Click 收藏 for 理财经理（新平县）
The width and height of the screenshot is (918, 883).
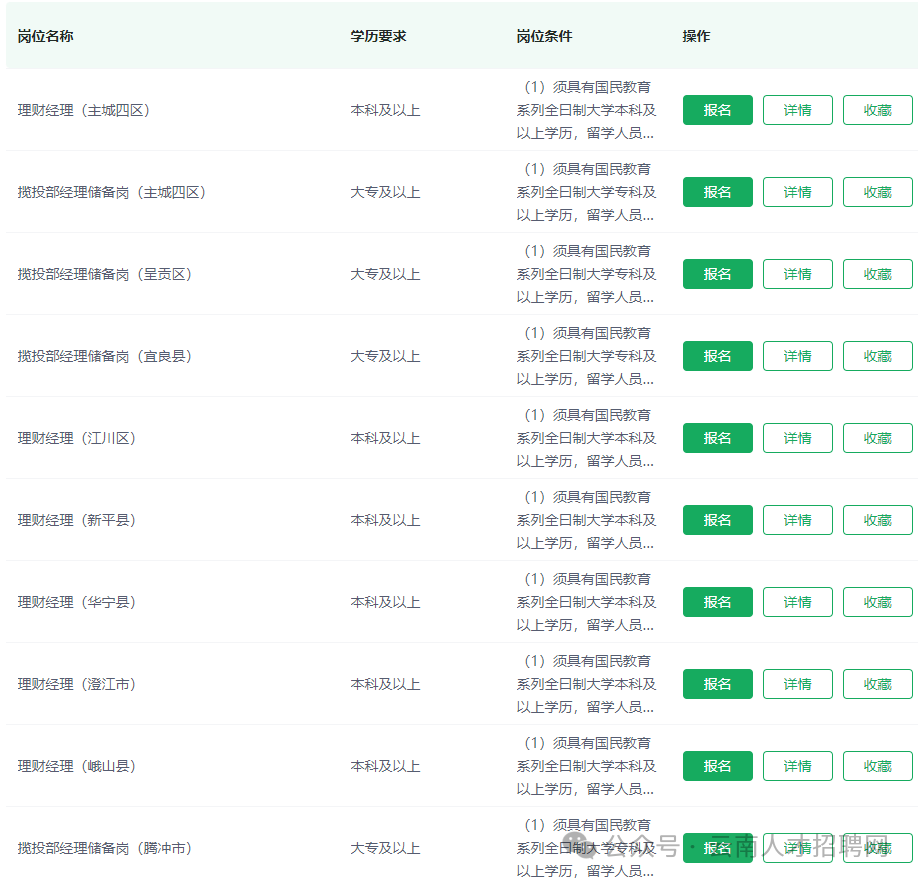878,520
